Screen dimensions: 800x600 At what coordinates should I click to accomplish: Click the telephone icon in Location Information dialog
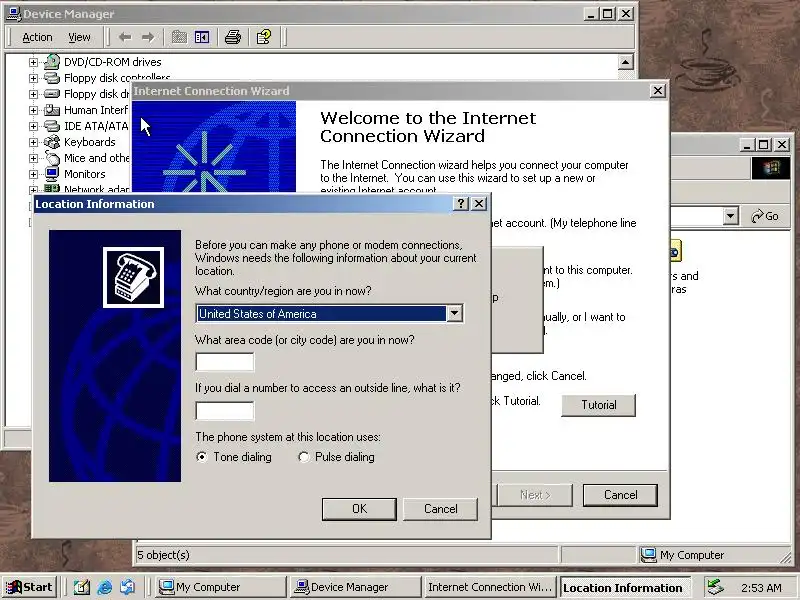(x=133, y=277)
